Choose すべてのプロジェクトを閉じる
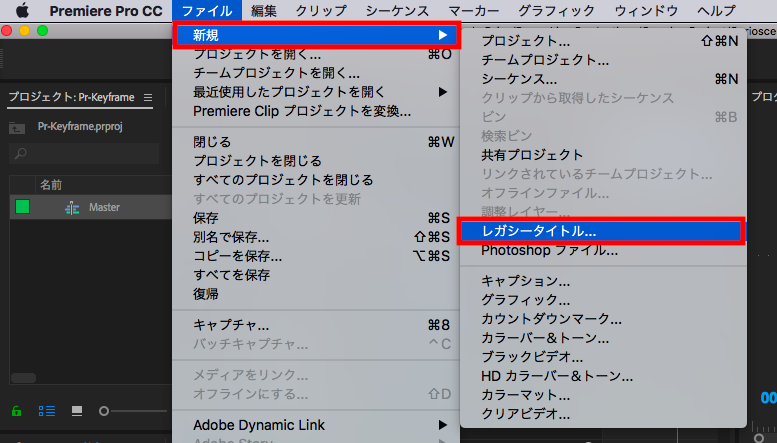The height and width of the screenshot is (443, 777). [316, 180]
